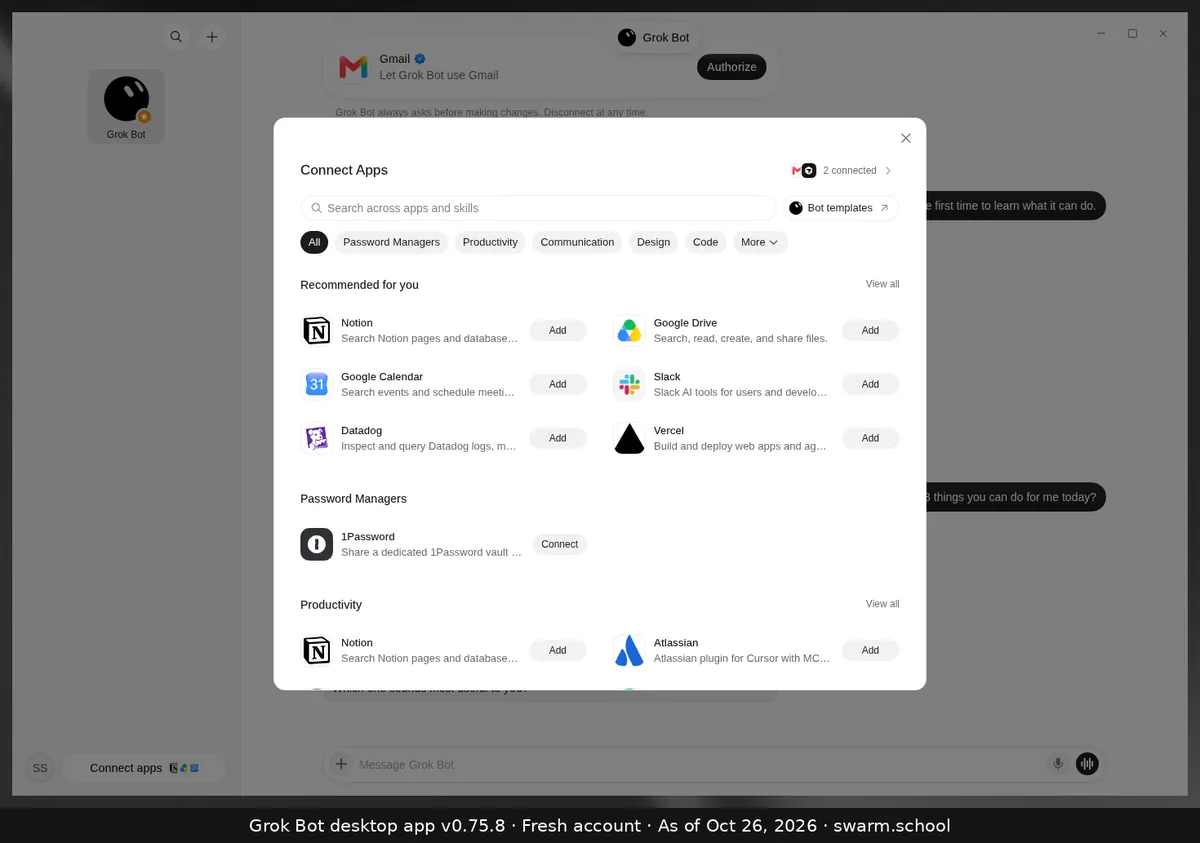Viewport: 1200px width, 843px height.
Task: Click the Google Calendar icon
Action: 317,385
